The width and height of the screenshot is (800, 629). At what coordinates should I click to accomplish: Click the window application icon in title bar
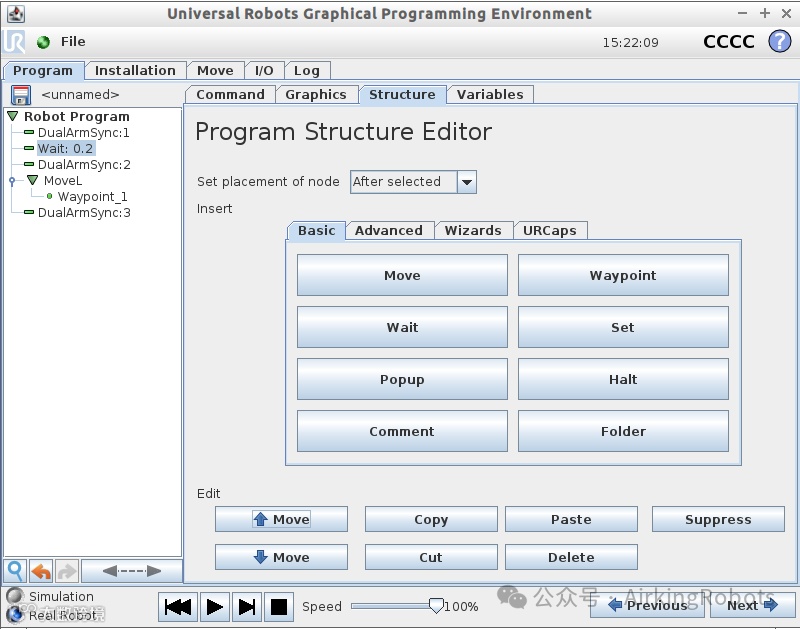tap(16, 14)
